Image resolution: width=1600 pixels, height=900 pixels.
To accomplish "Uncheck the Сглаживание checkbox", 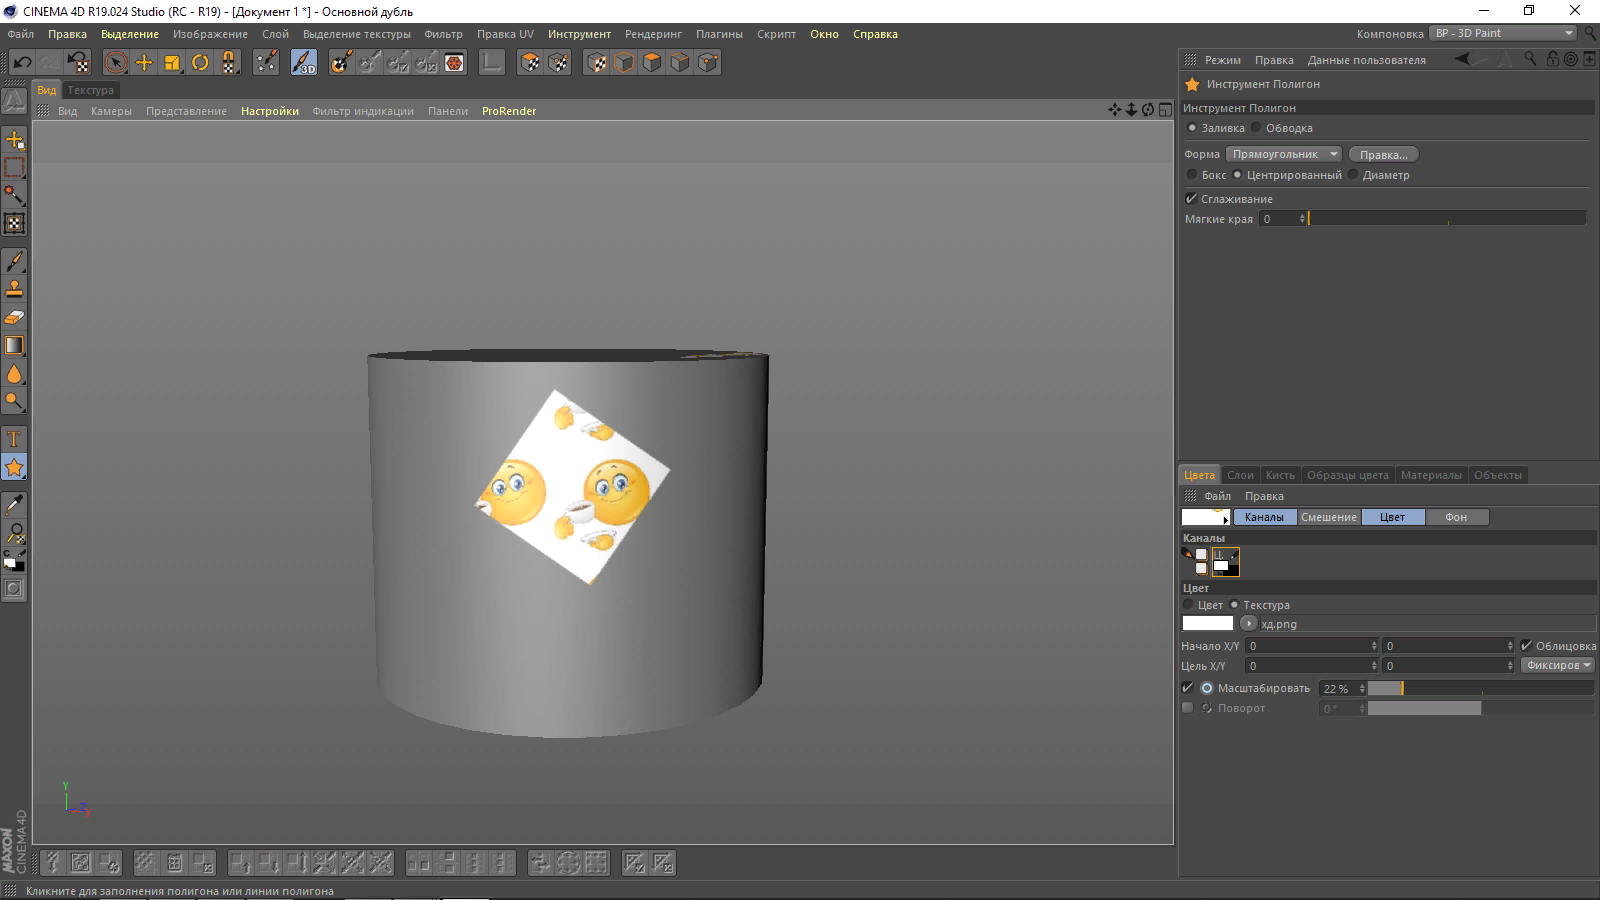I will click(1191, 199).
